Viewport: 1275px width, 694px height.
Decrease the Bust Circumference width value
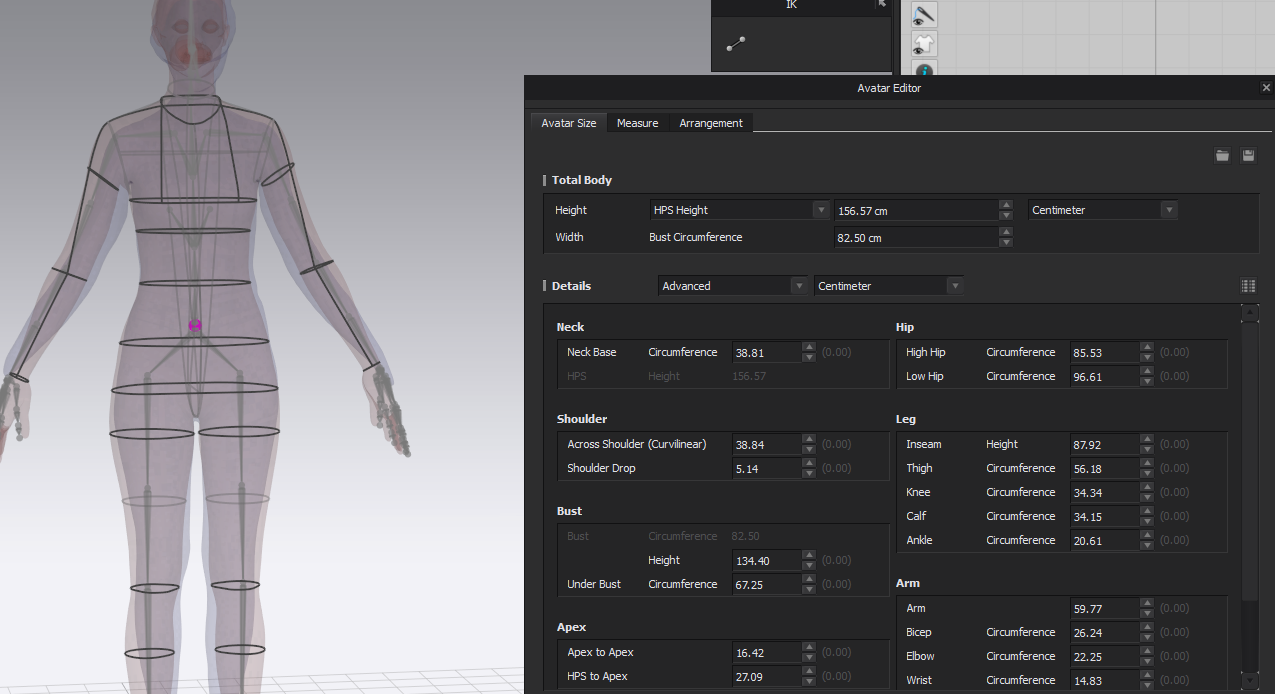[x=1006, y=243]
